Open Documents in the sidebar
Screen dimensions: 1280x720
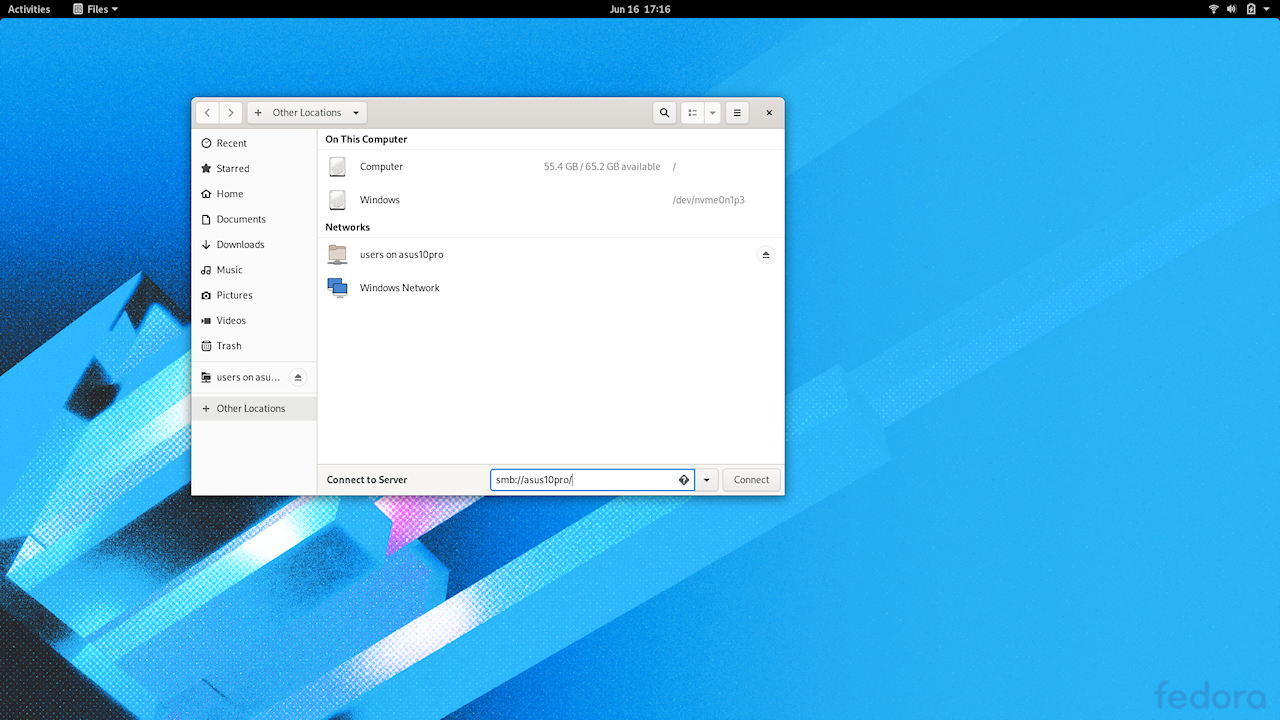click(254, 219)
